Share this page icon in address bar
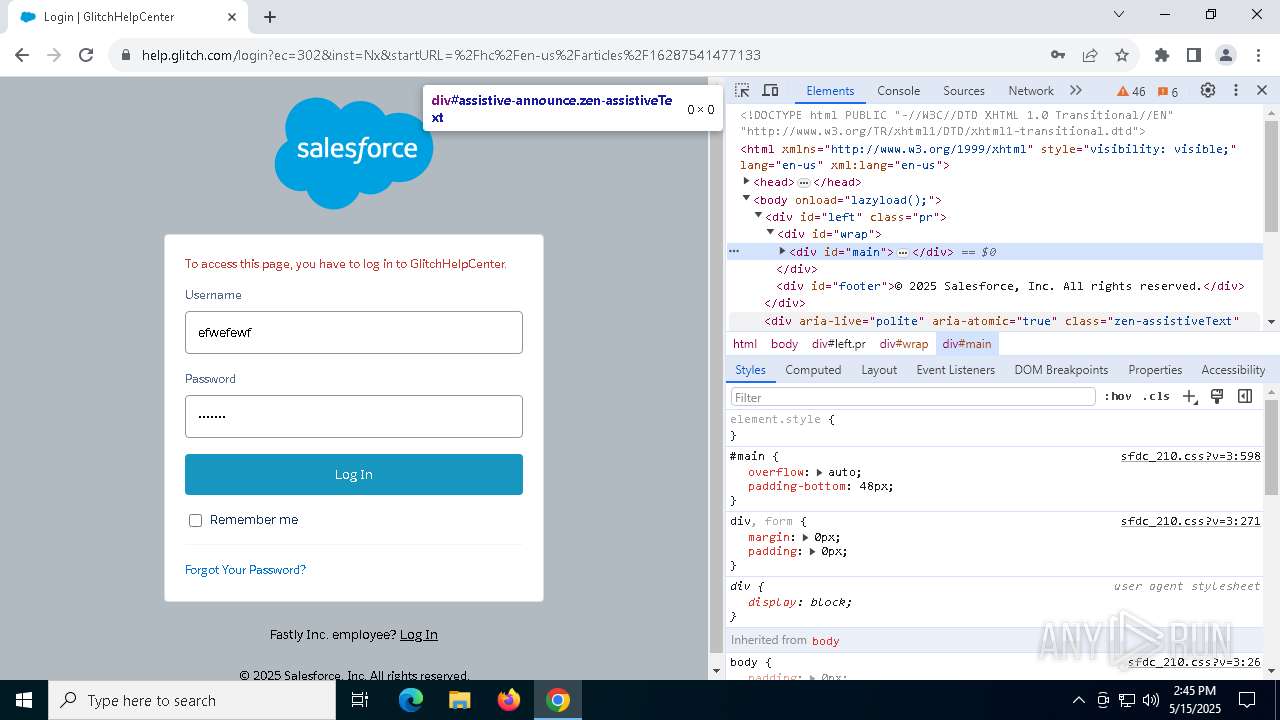1280x720 pixels. pyautogui.click(x=1090, y=55)
